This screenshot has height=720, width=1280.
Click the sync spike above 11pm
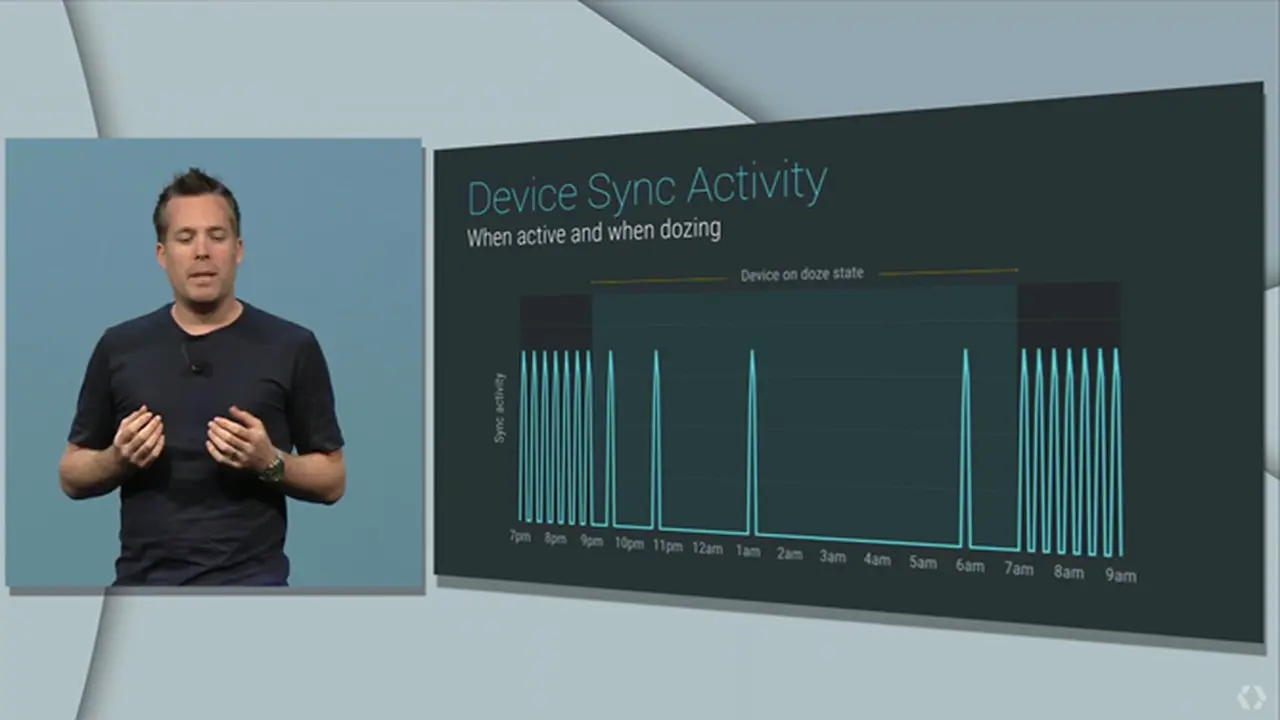656,438
